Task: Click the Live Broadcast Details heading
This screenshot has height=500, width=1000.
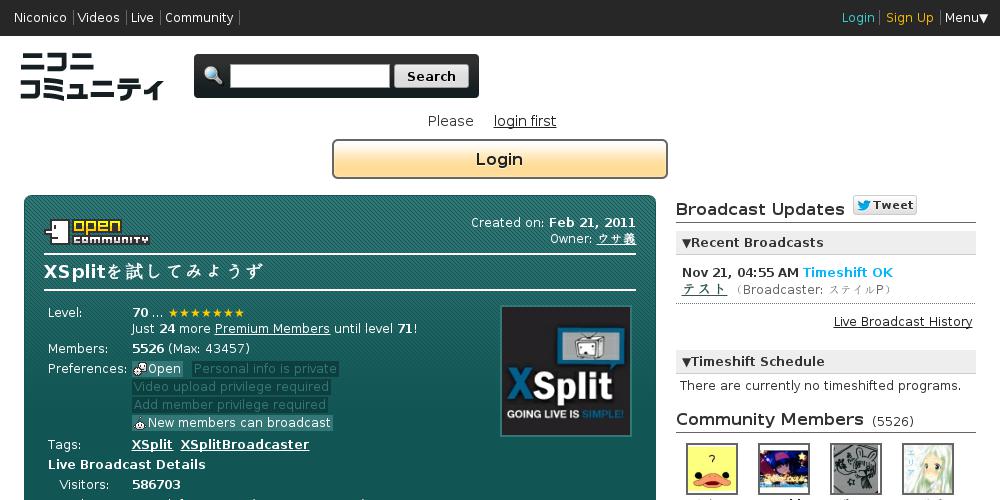Action: pyautogui.click(x=127, y=464)
